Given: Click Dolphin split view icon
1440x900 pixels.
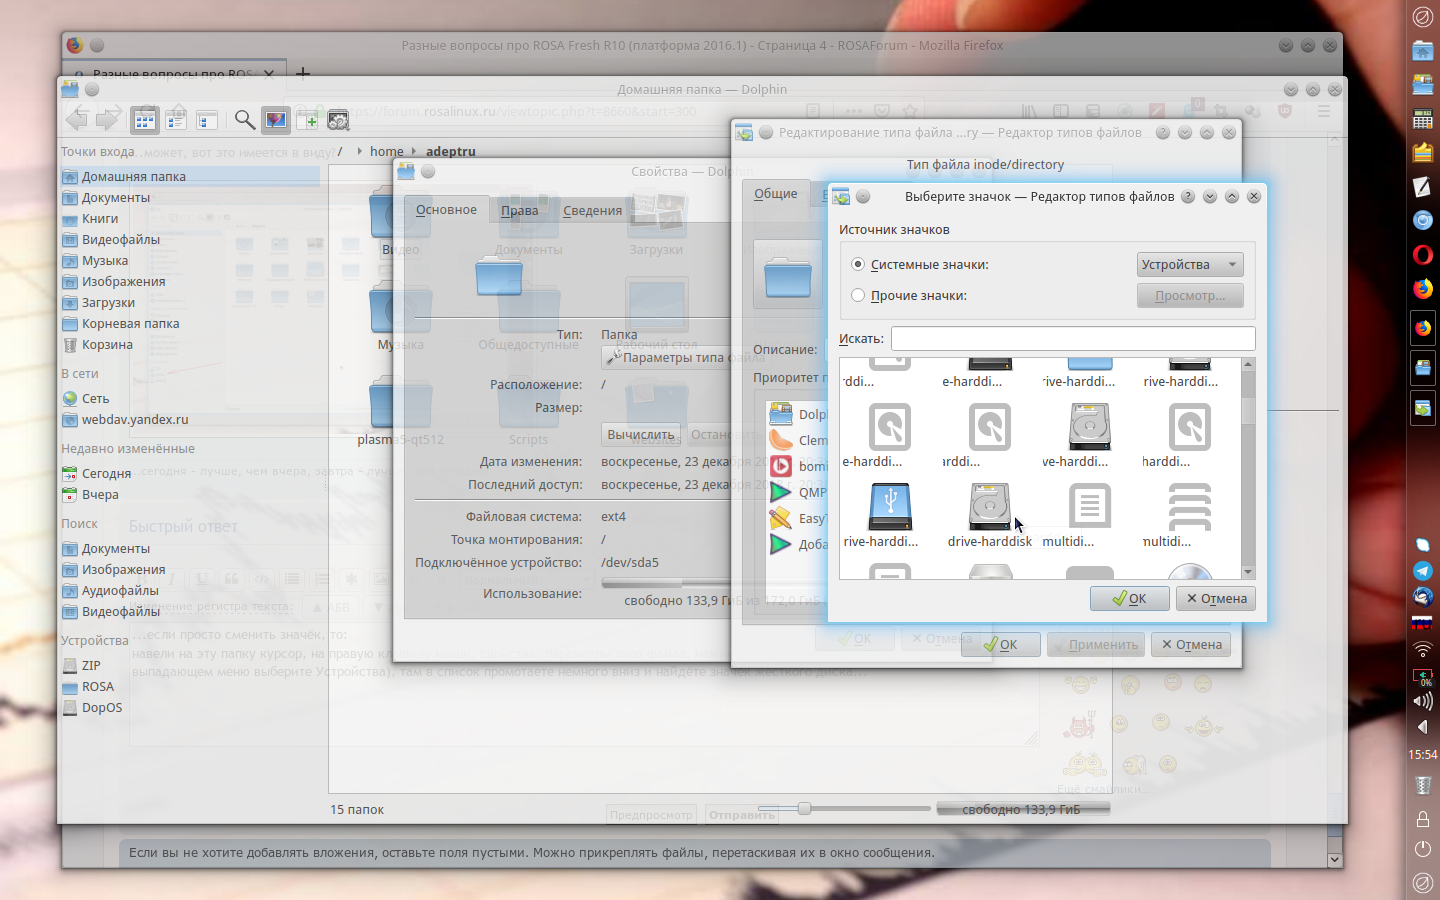Looking at the screenshot, I should tap(307, 120).
